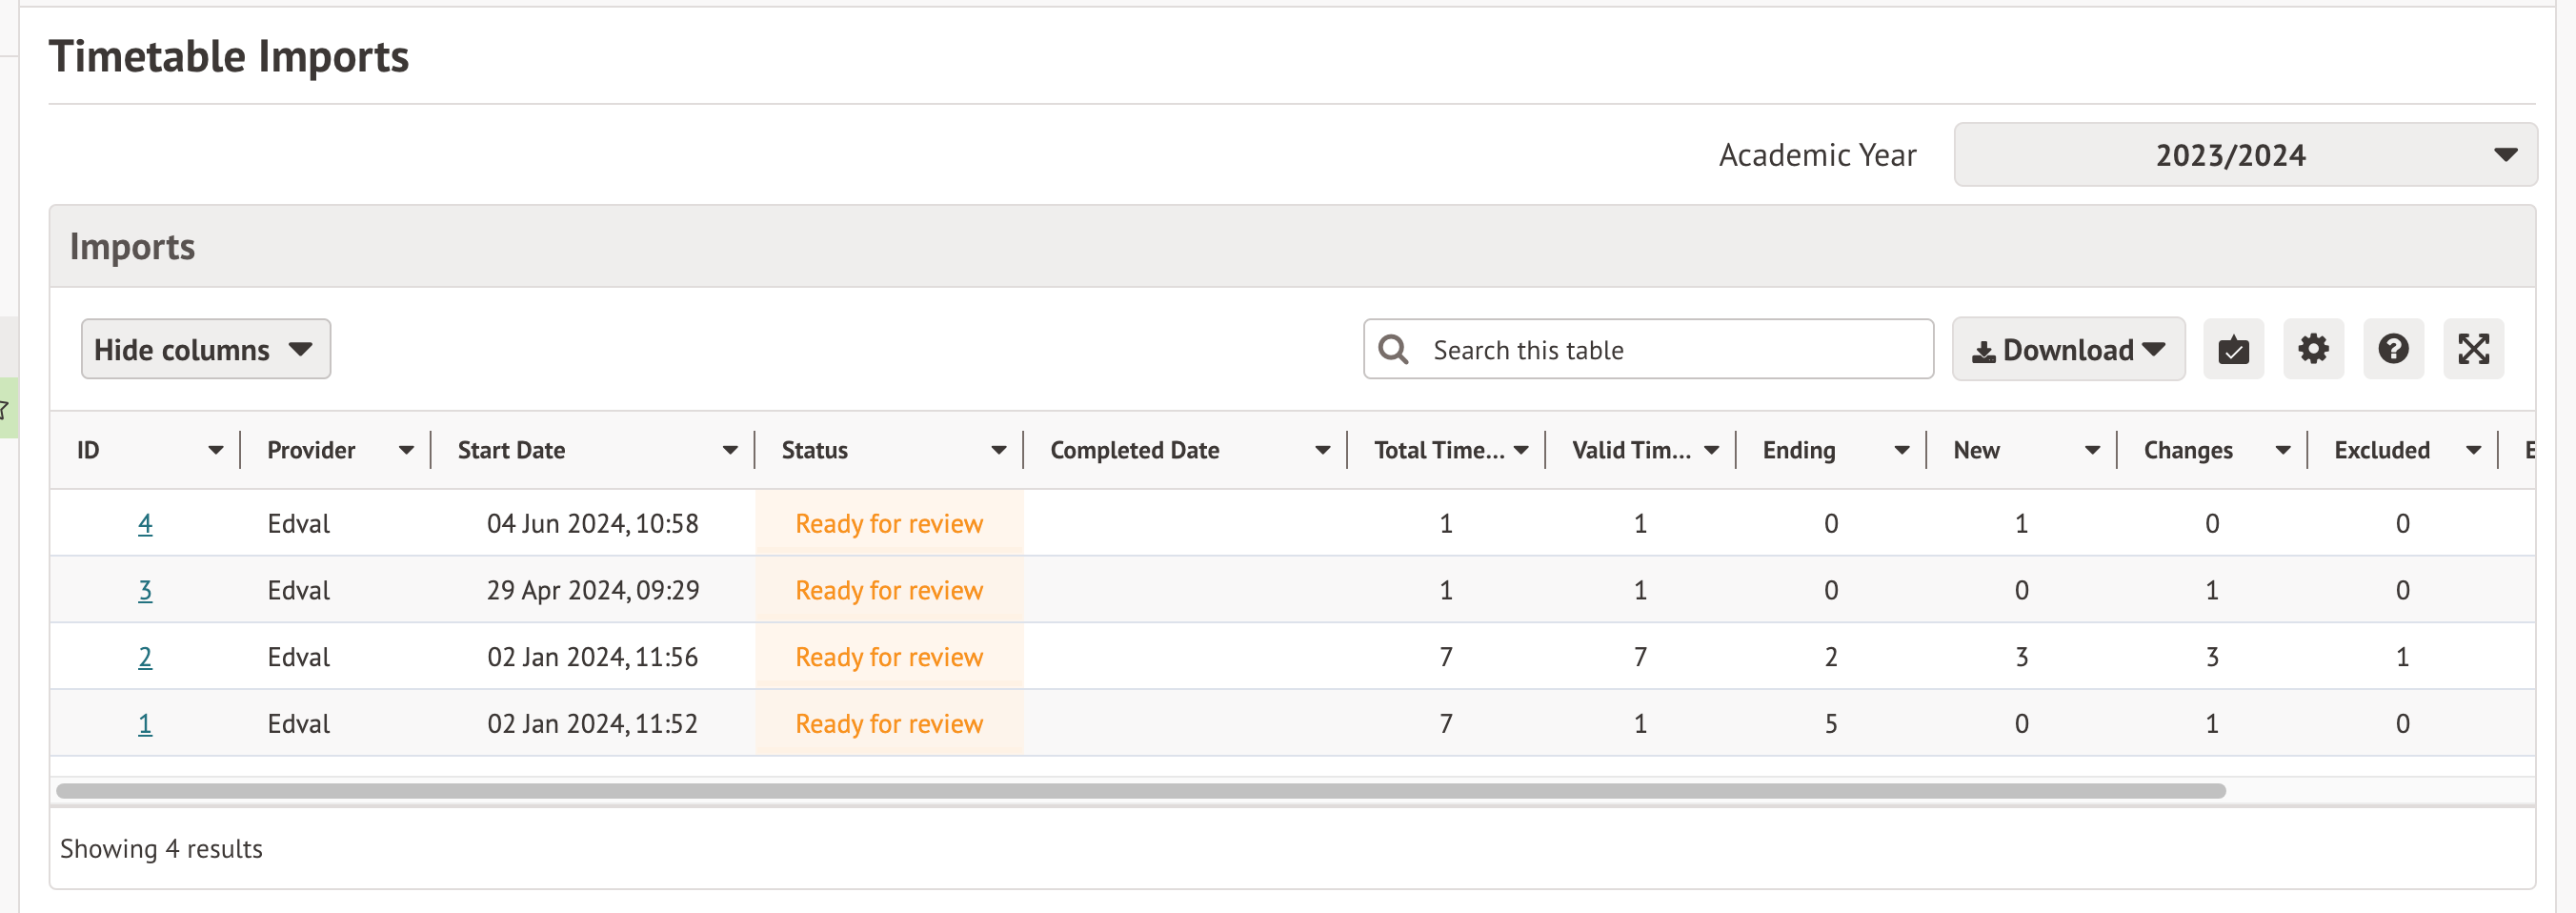Click the horizontal table scrollbar
Viewport: 2576px width, 913px height.
[x=1140, y=791]
